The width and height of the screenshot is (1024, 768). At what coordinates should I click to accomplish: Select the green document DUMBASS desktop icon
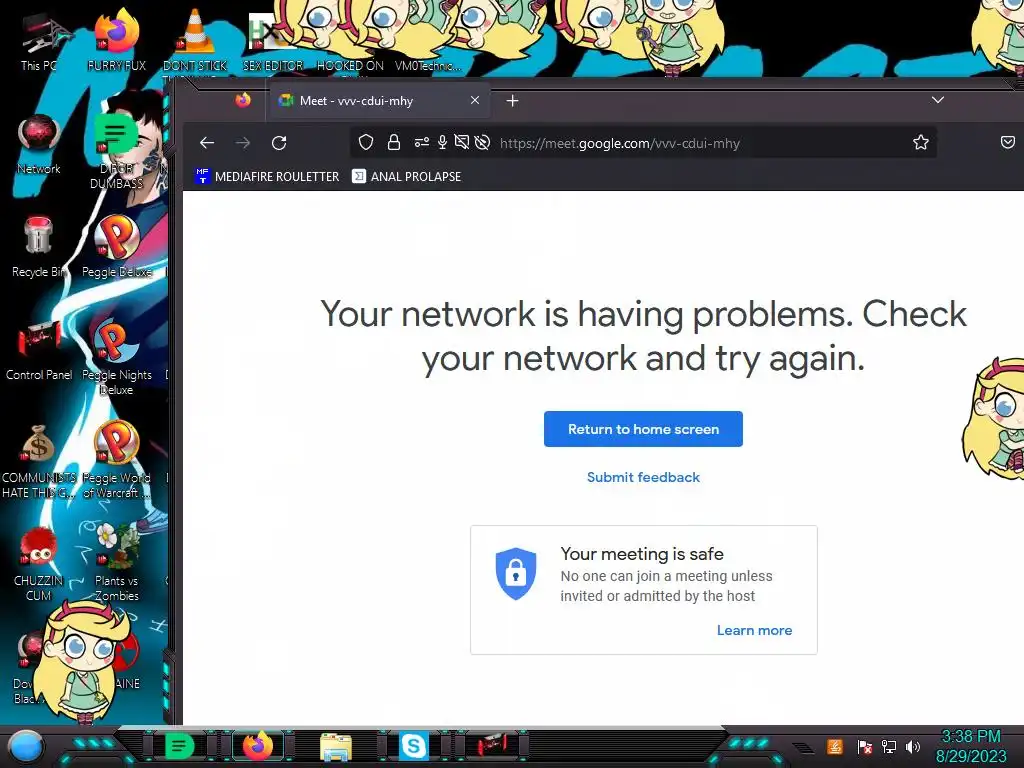click(116, 152)
